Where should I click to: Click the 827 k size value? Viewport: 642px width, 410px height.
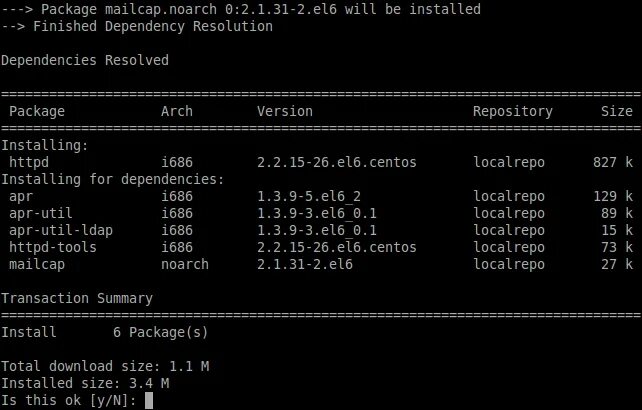613,162
